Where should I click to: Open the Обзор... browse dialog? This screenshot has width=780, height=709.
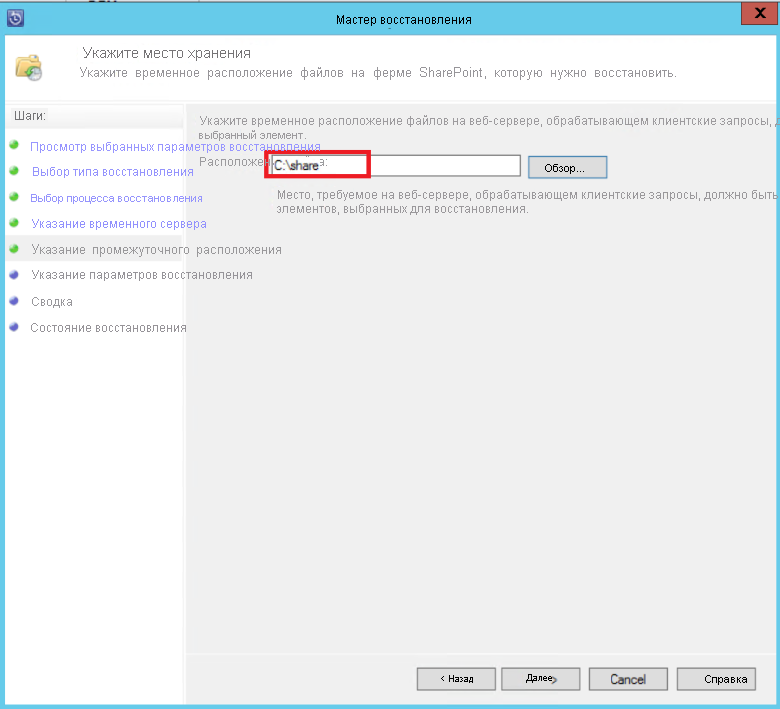pyautogui.click(x=567, y=168)
